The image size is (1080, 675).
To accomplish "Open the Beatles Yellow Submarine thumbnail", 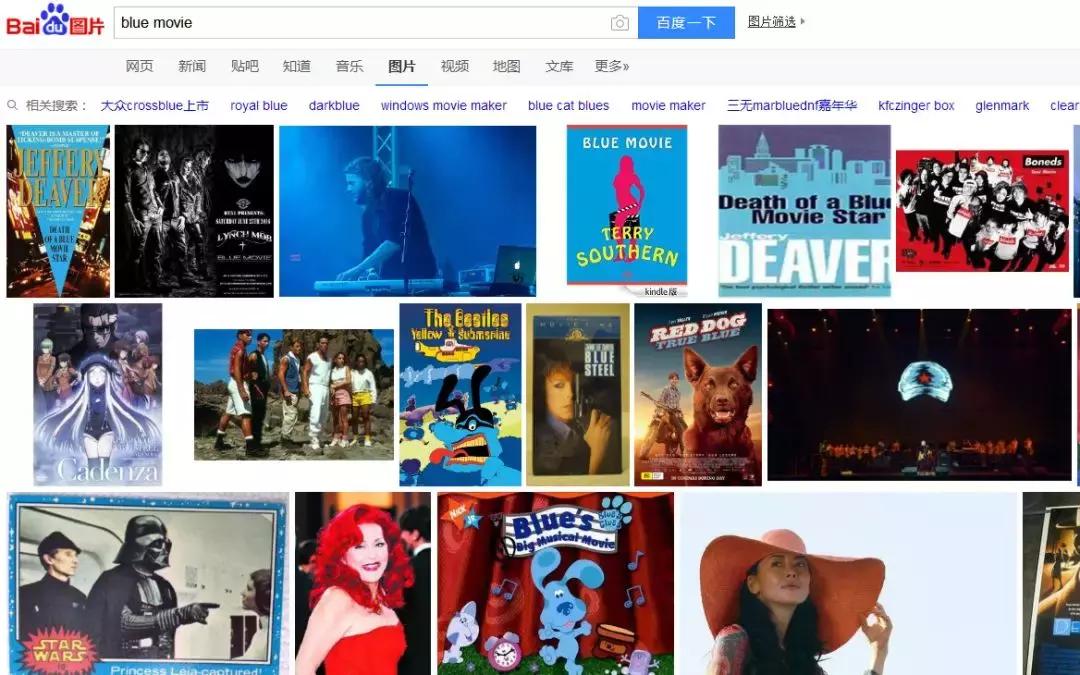I will tap(460, 395).
